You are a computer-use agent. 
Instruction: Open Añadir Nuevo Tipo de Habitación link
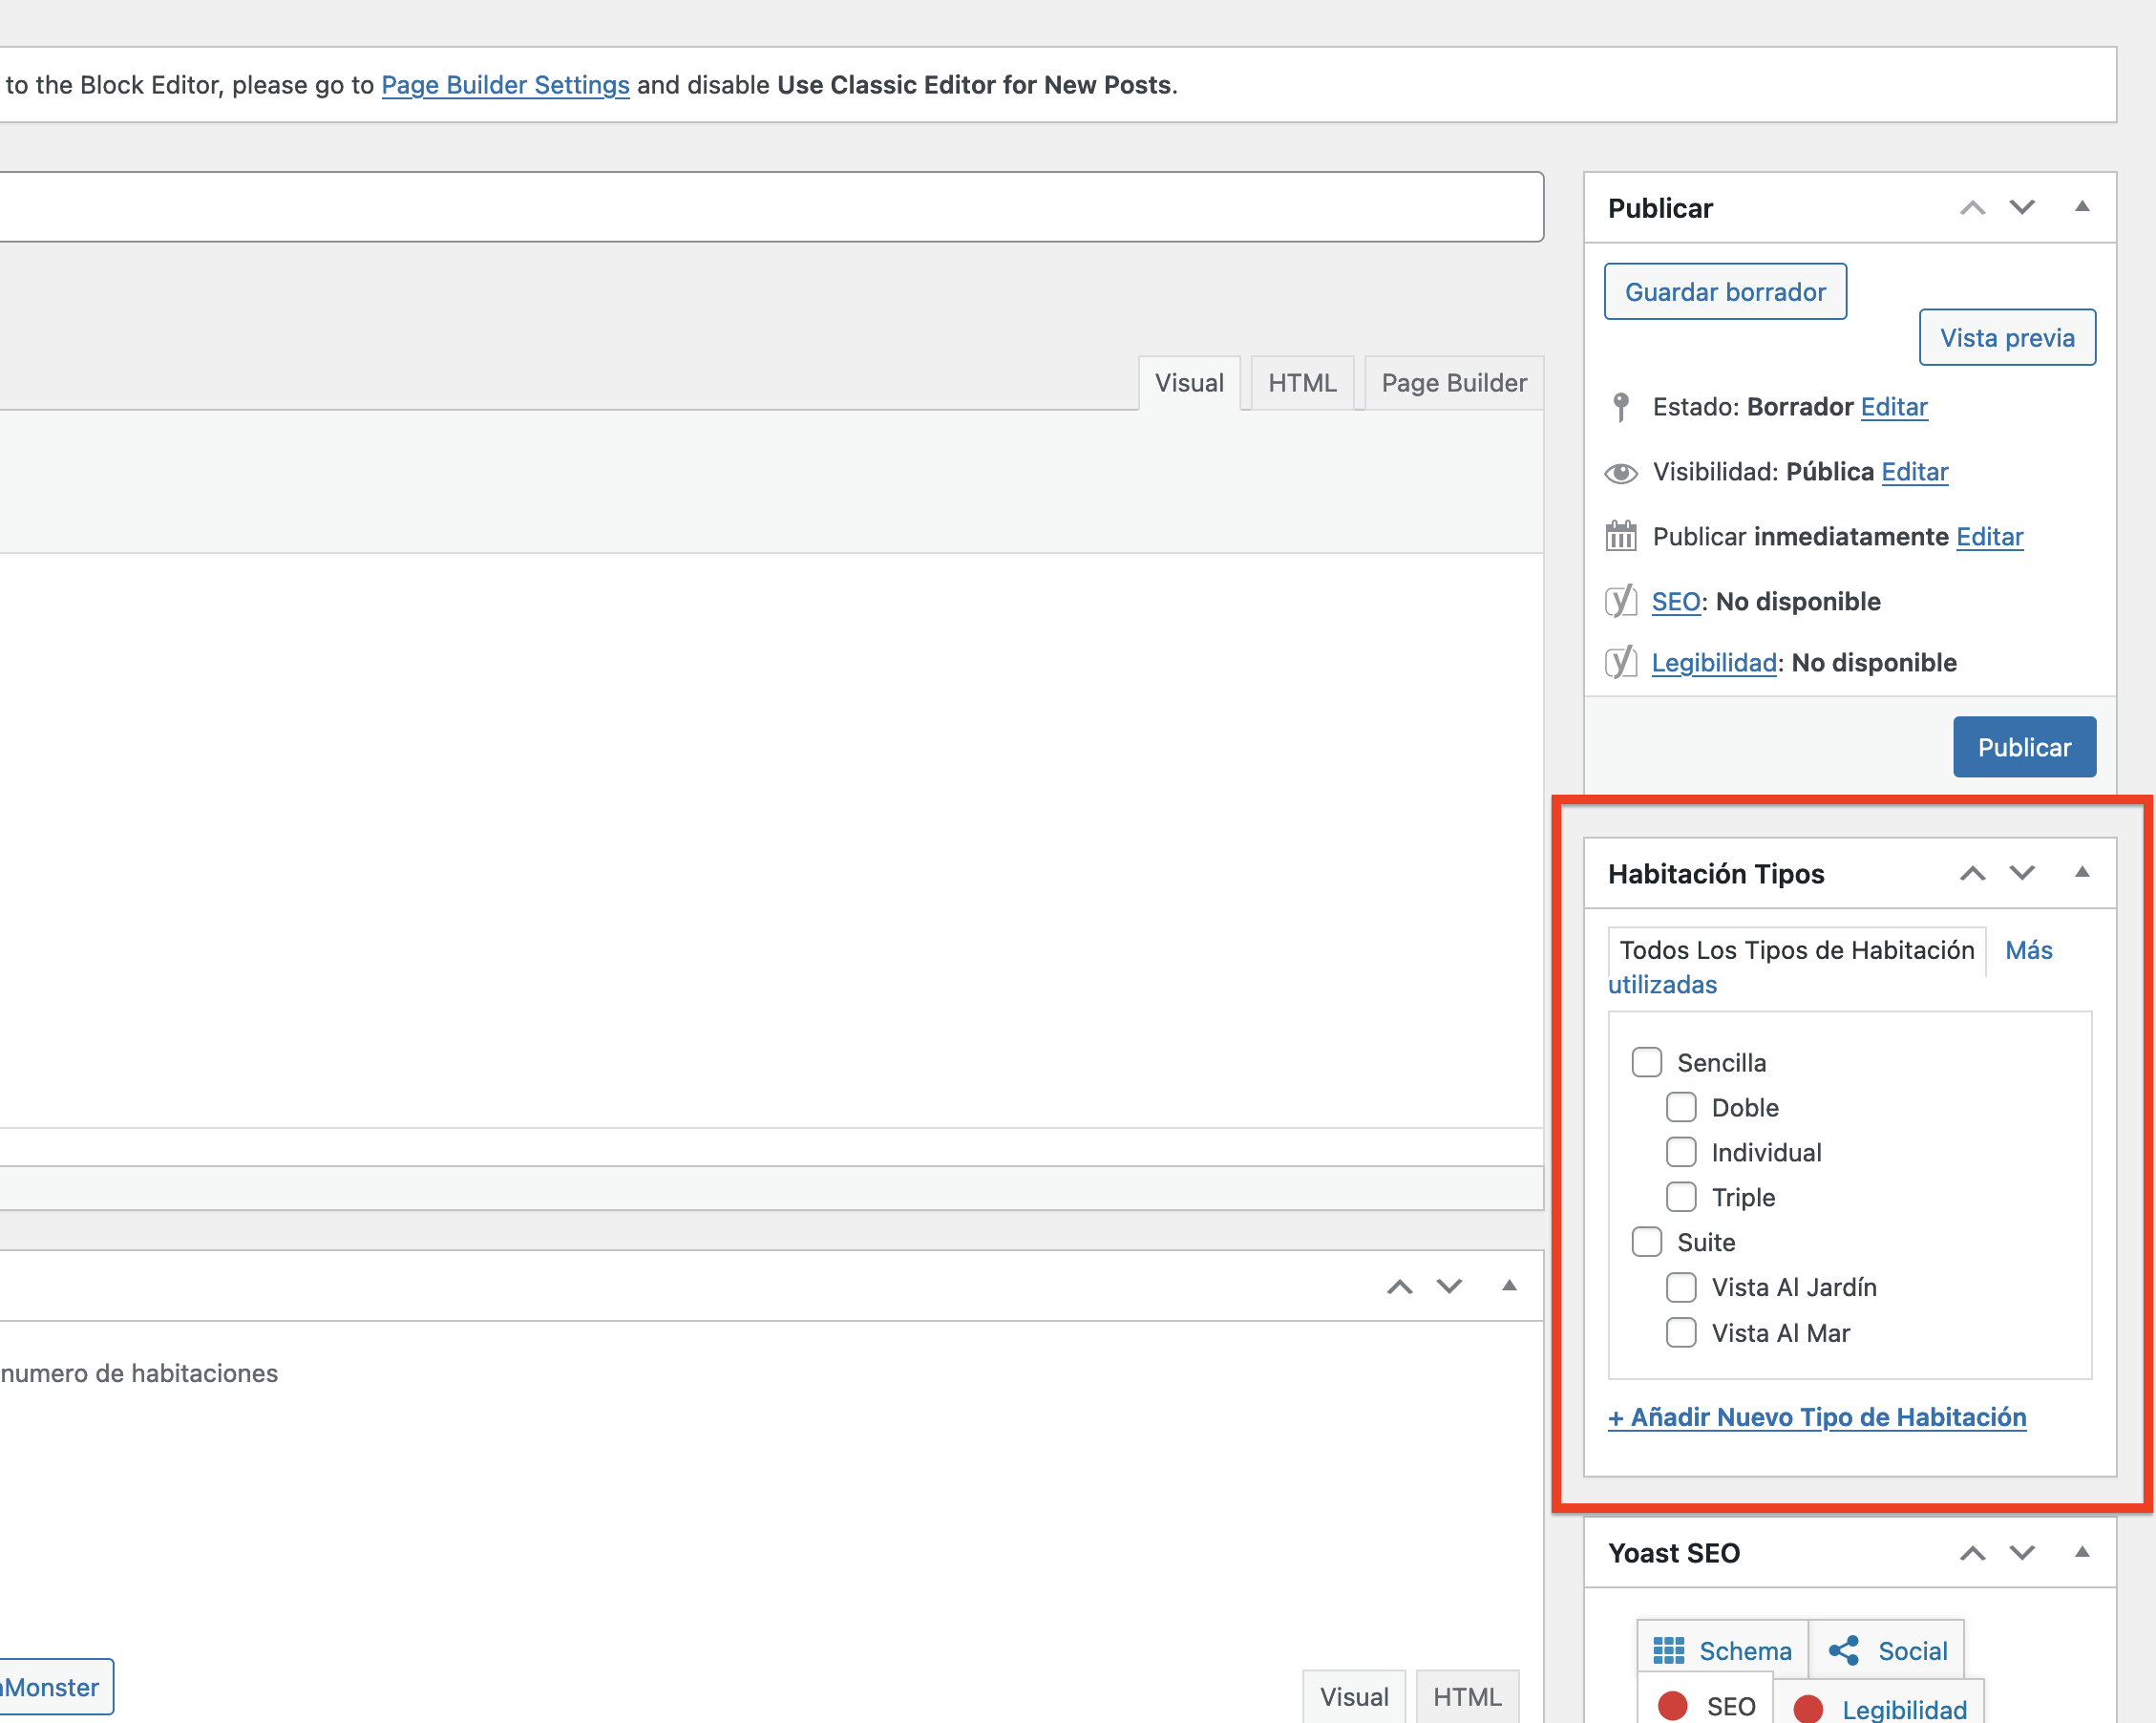tap(1816, 1417)
